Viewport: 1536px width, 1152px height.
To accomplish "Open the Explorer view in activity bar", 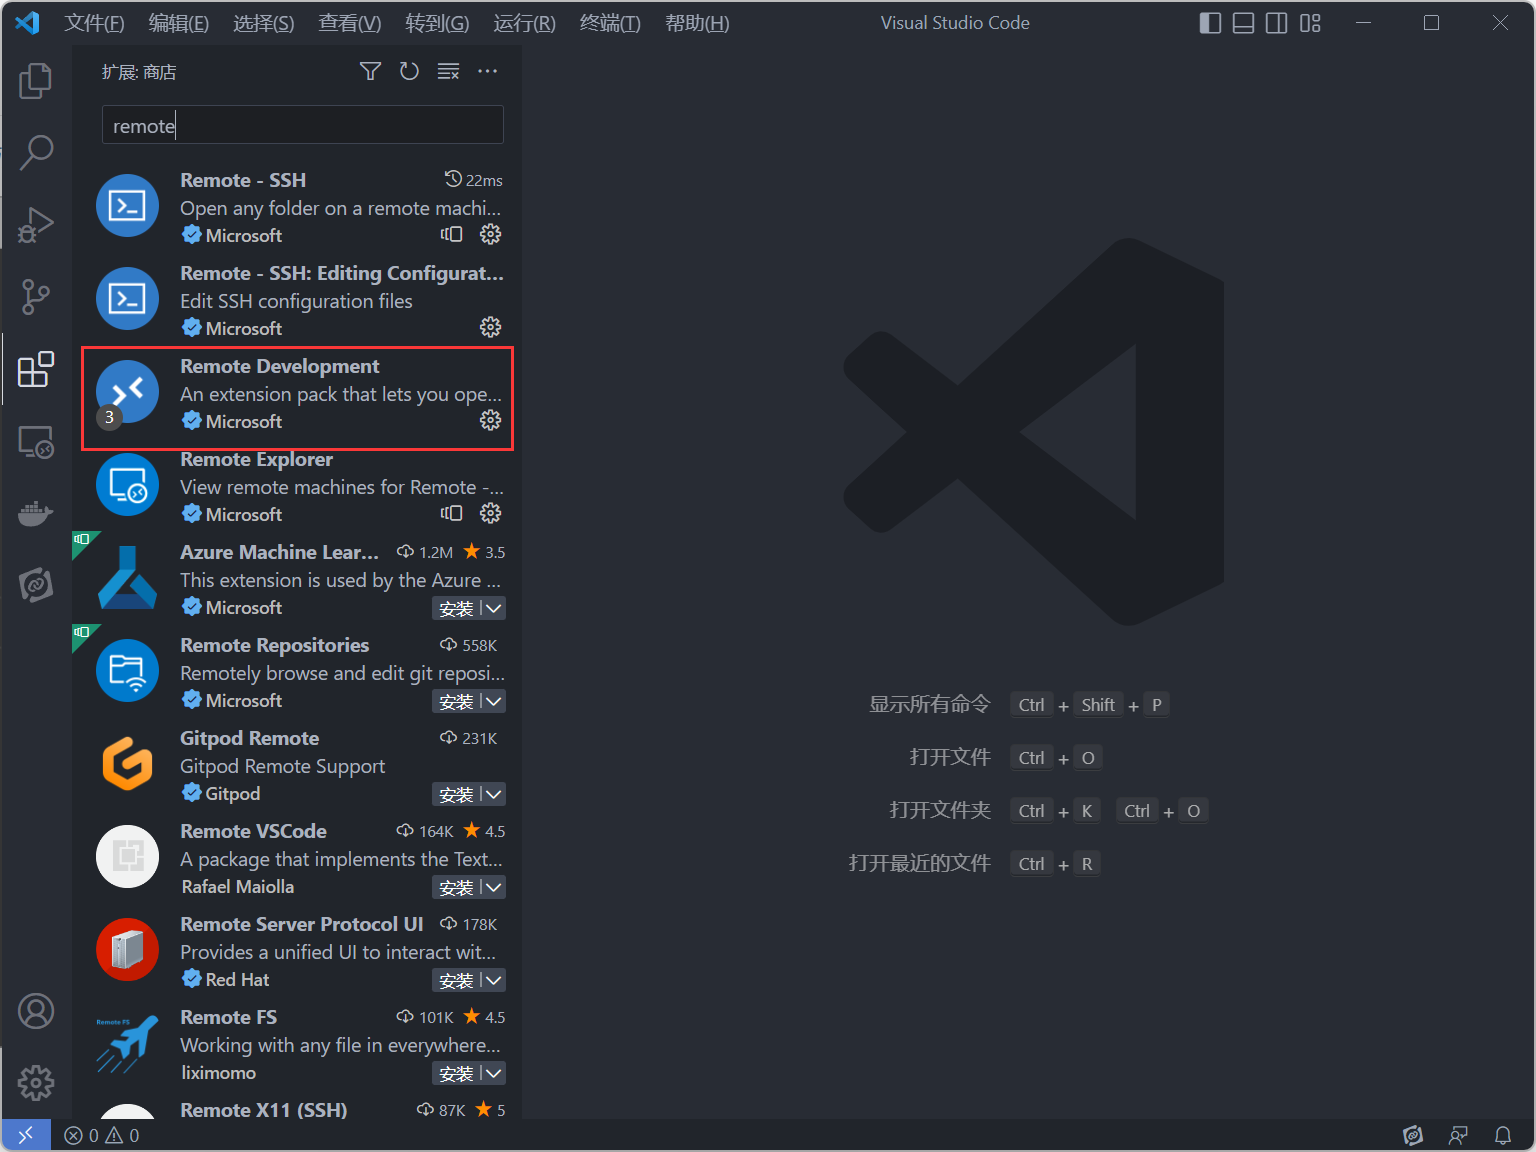I will coord(36,81).
